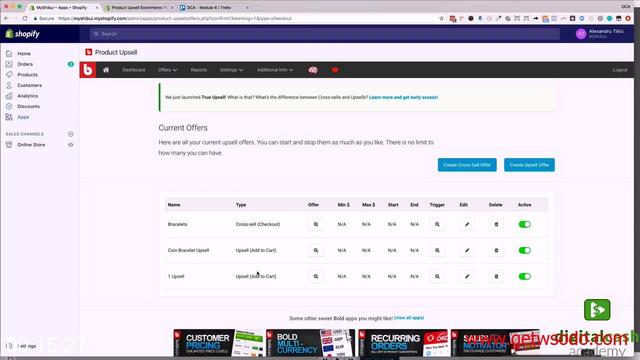Click the 'Bracelets' name cell

pyautogui.click(x=177, y=224)
